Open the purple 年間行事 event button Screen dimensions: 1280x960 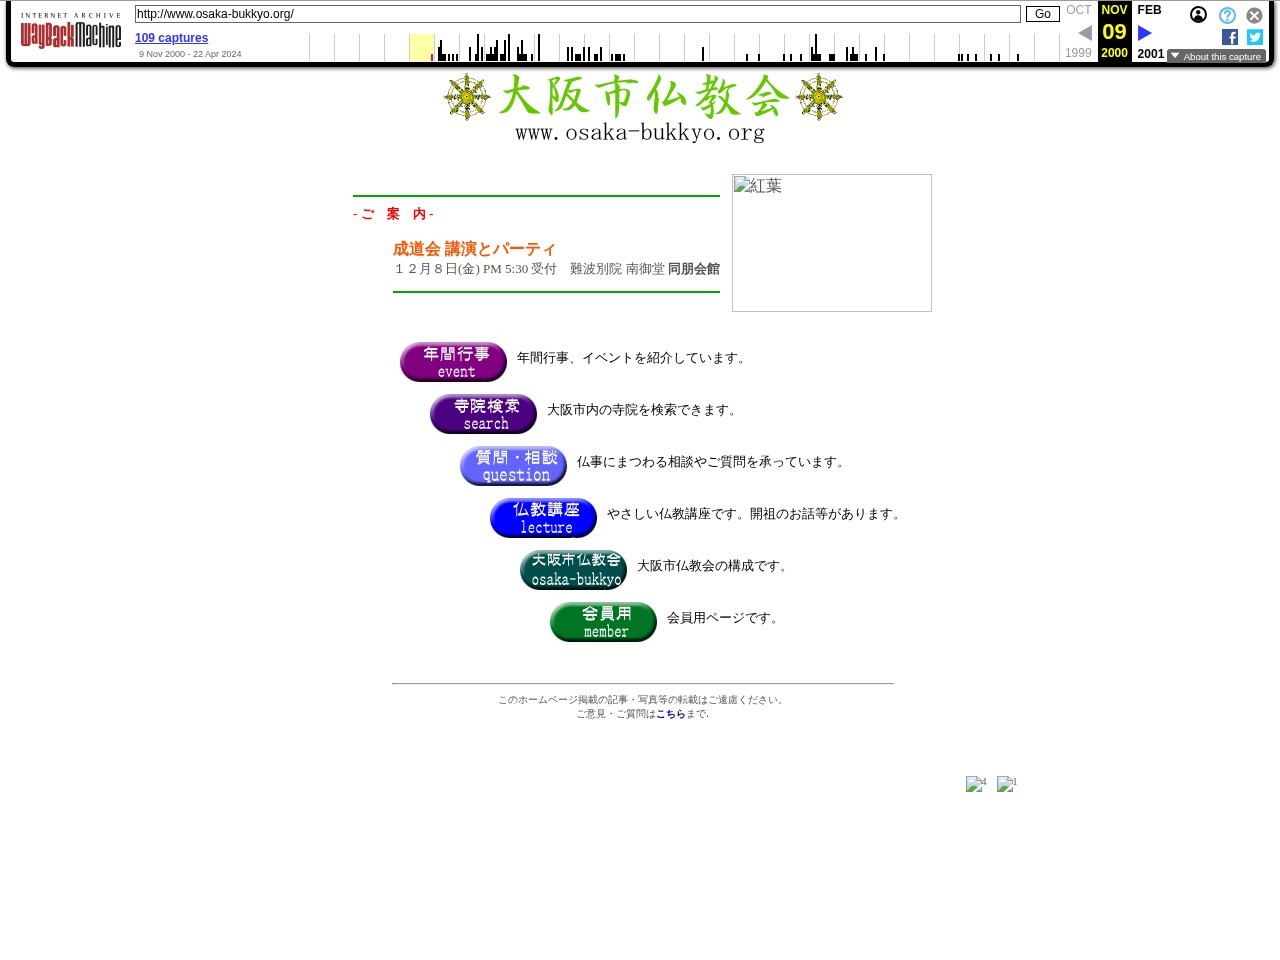tap(454, 362)
